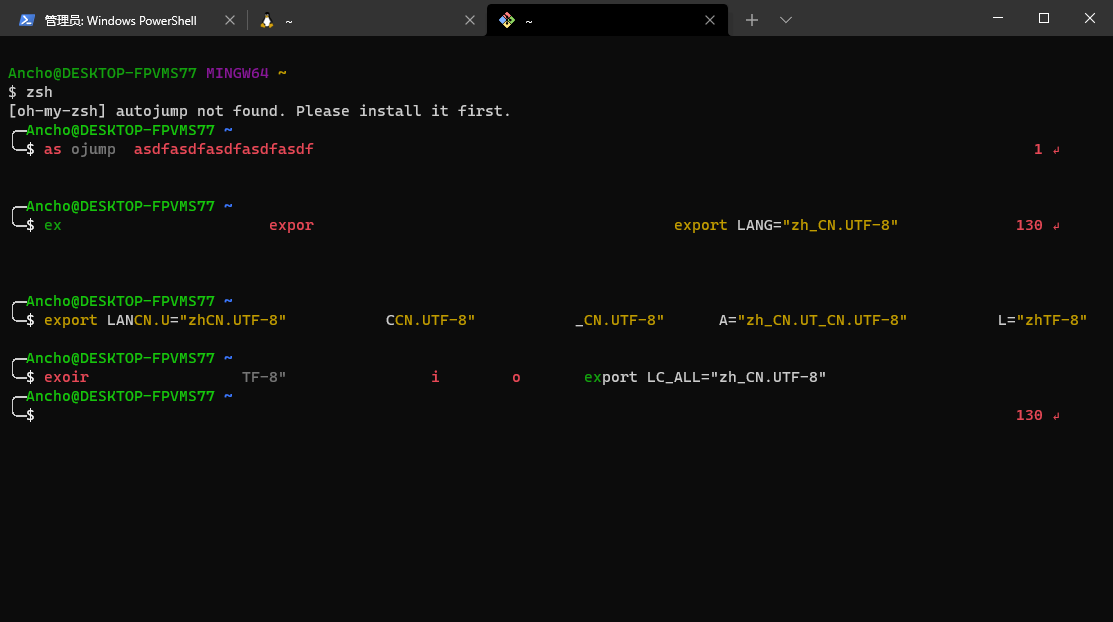Close the active MSYS2 tab
Viewport: 1113px width, 622px height.
click(x=710, y=19)
